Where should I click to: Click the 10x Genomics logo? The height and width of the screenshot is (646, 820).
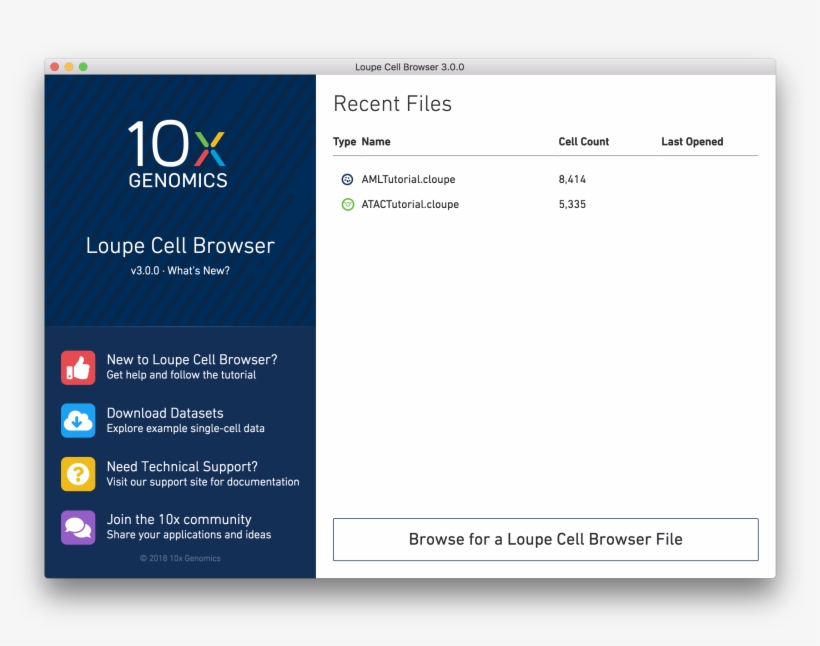pyautogui.click(x=178, y=154)
